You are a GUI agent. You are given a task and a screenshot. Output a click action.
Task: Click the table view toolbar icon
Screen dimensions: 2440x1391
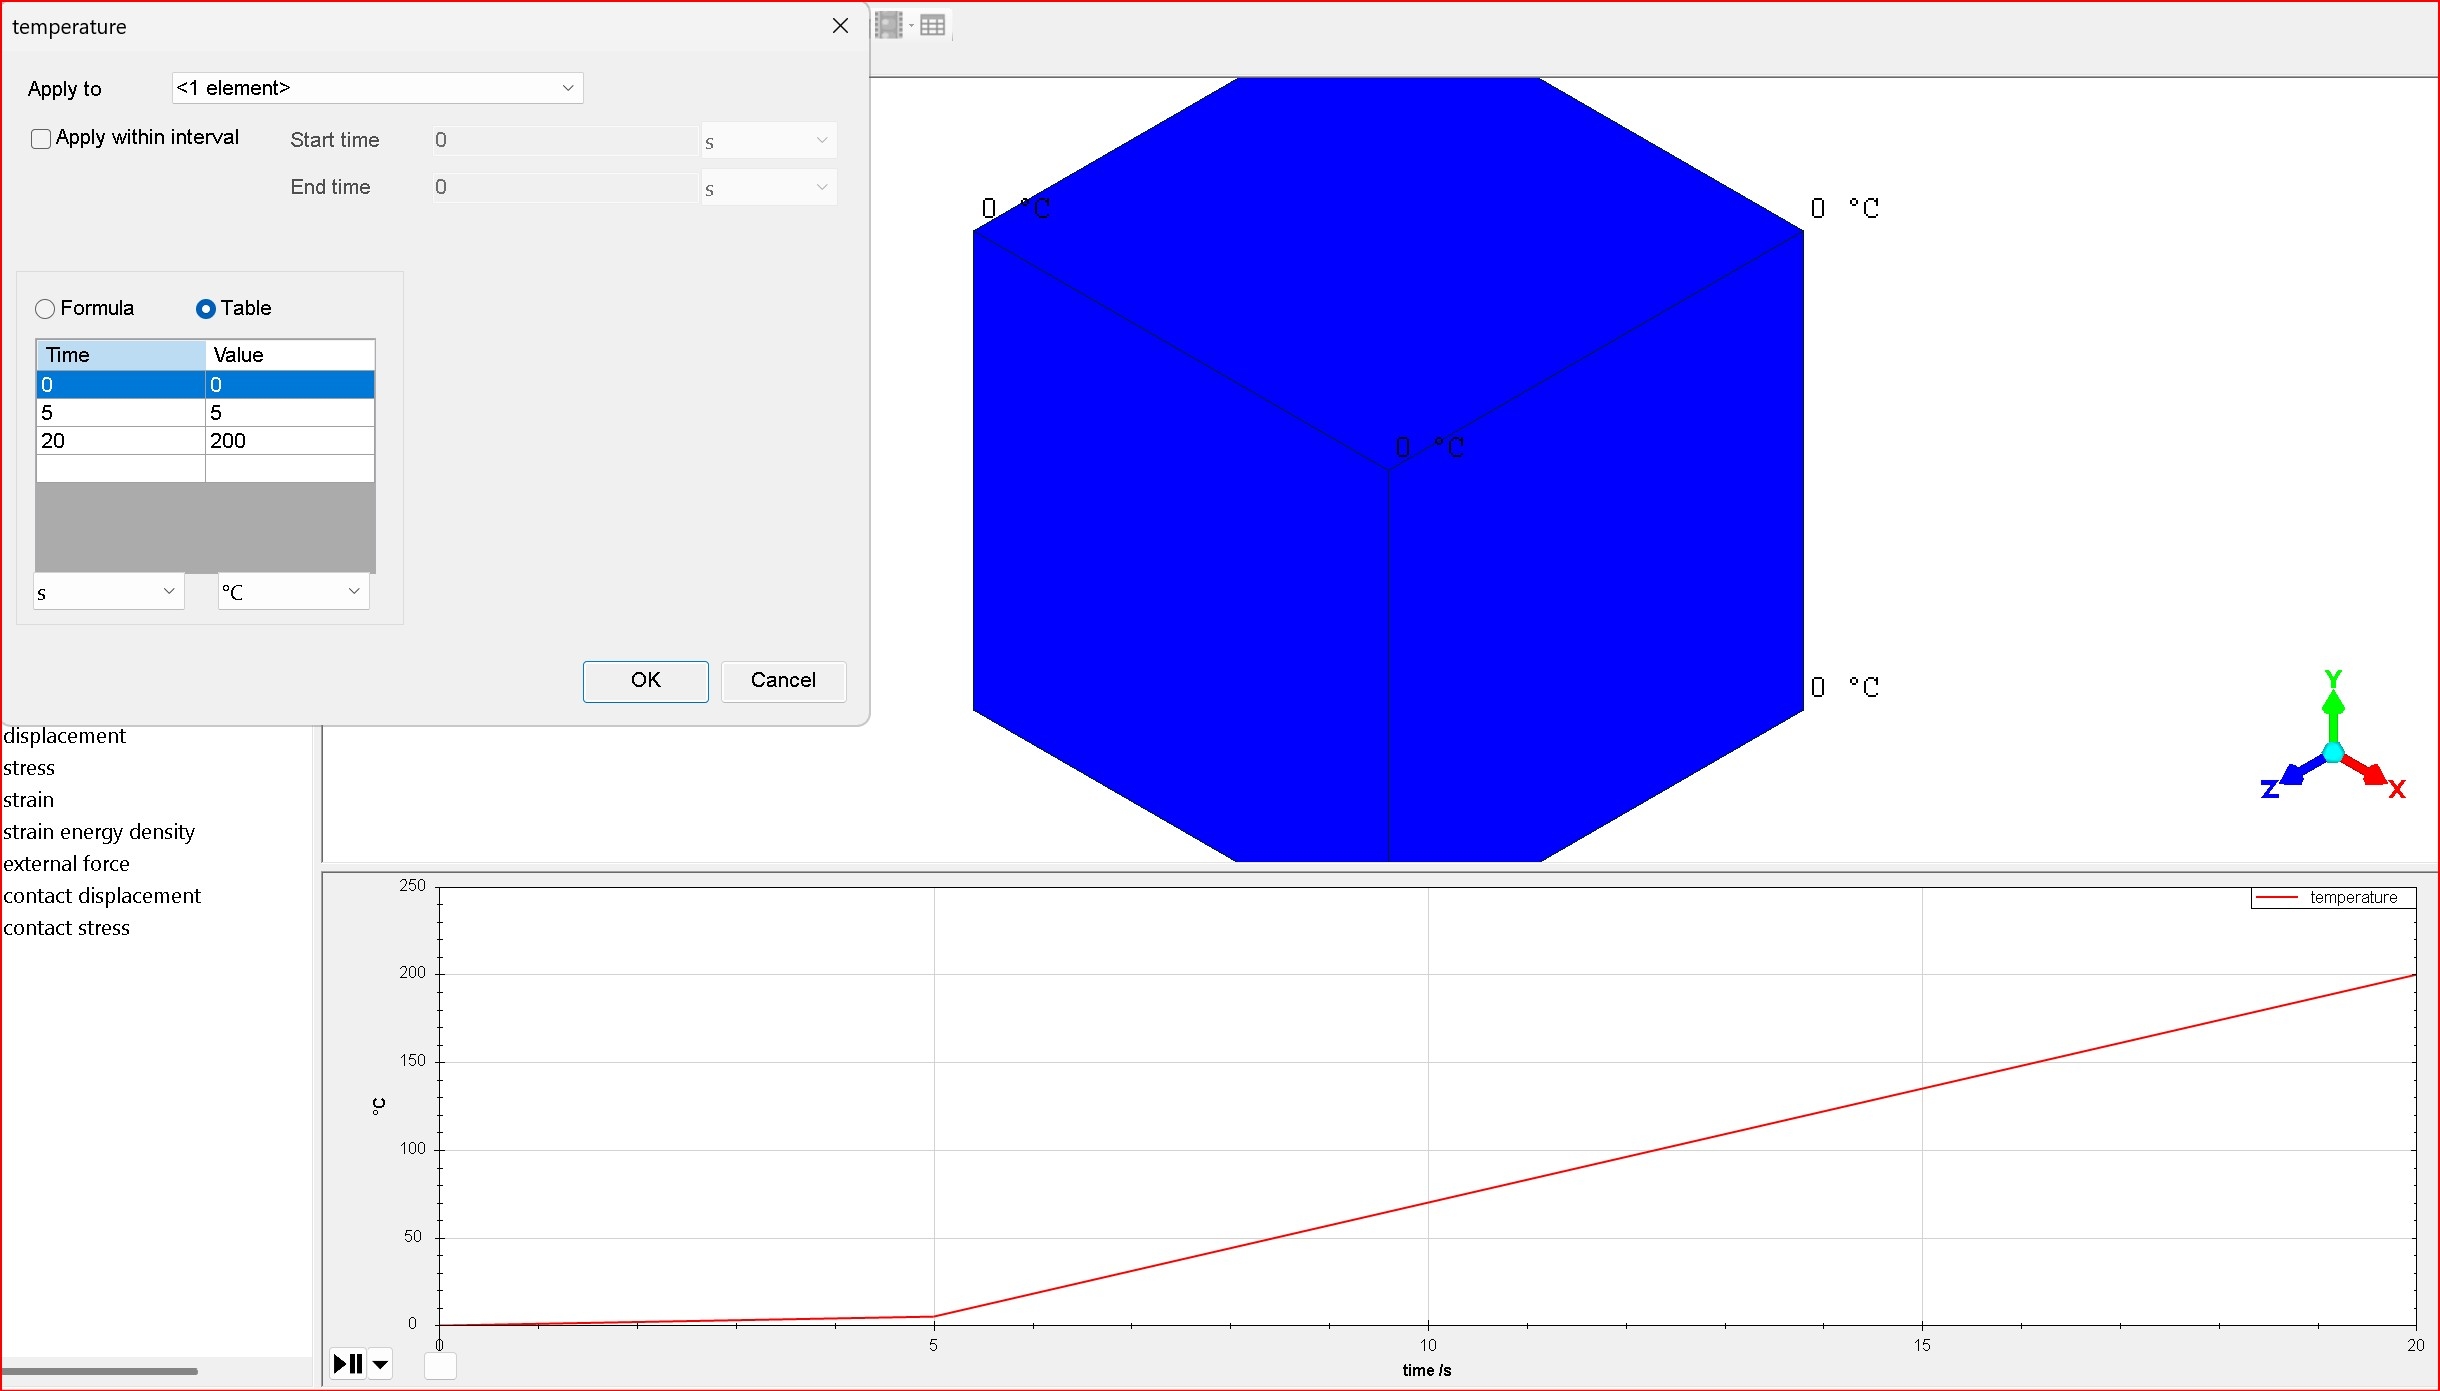click(932, 25)
